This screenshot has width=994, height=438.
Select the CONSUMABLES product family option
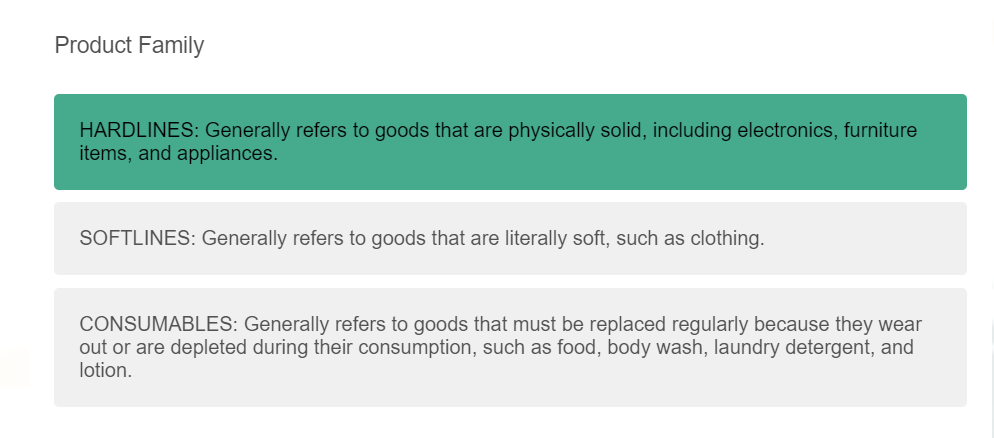510,347
